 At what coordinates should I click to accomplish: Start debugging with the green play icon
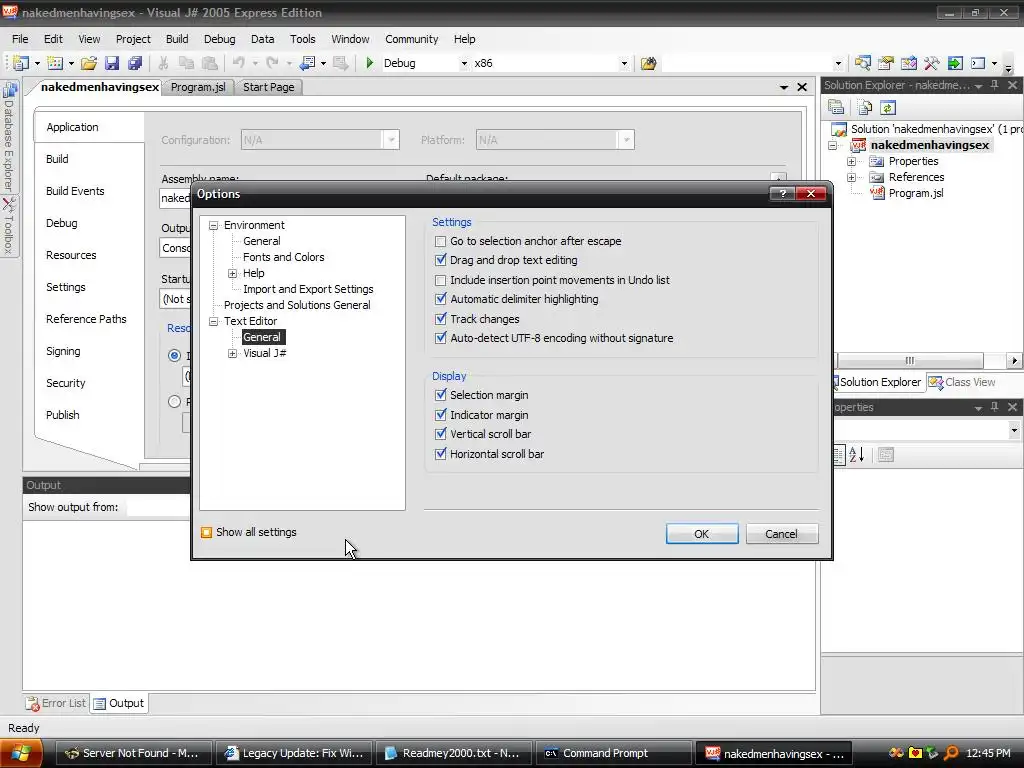370,63
